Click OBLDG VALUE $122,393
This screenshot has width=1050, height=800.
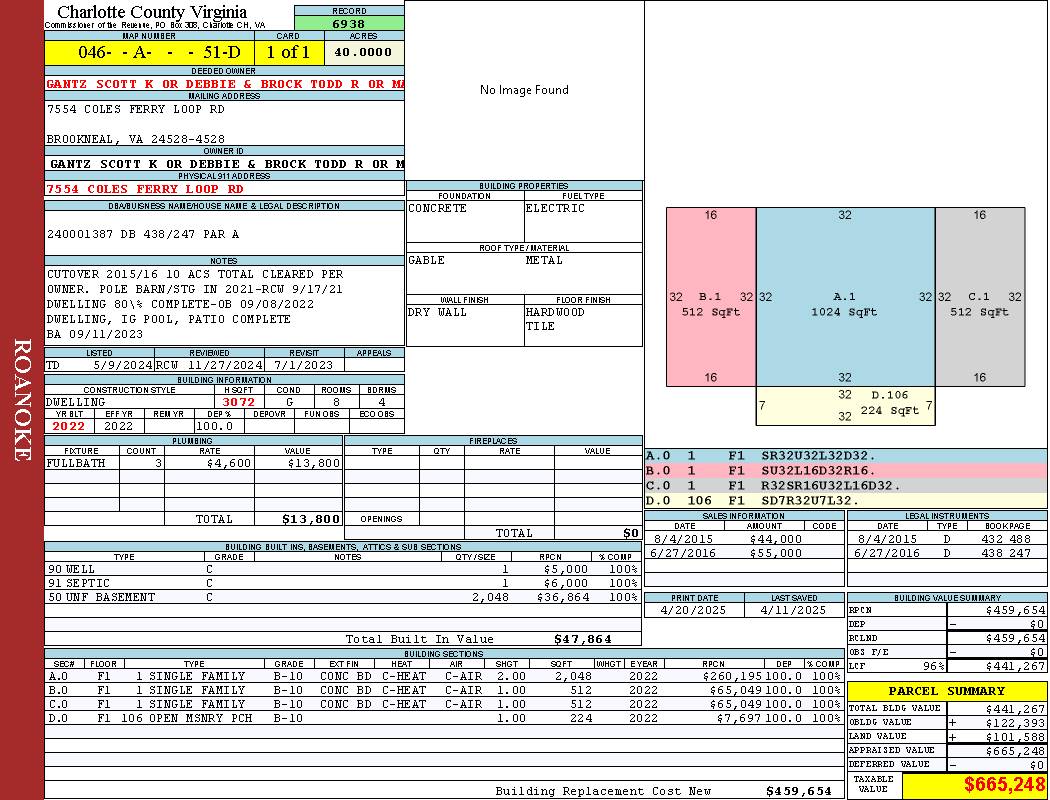1015,723
